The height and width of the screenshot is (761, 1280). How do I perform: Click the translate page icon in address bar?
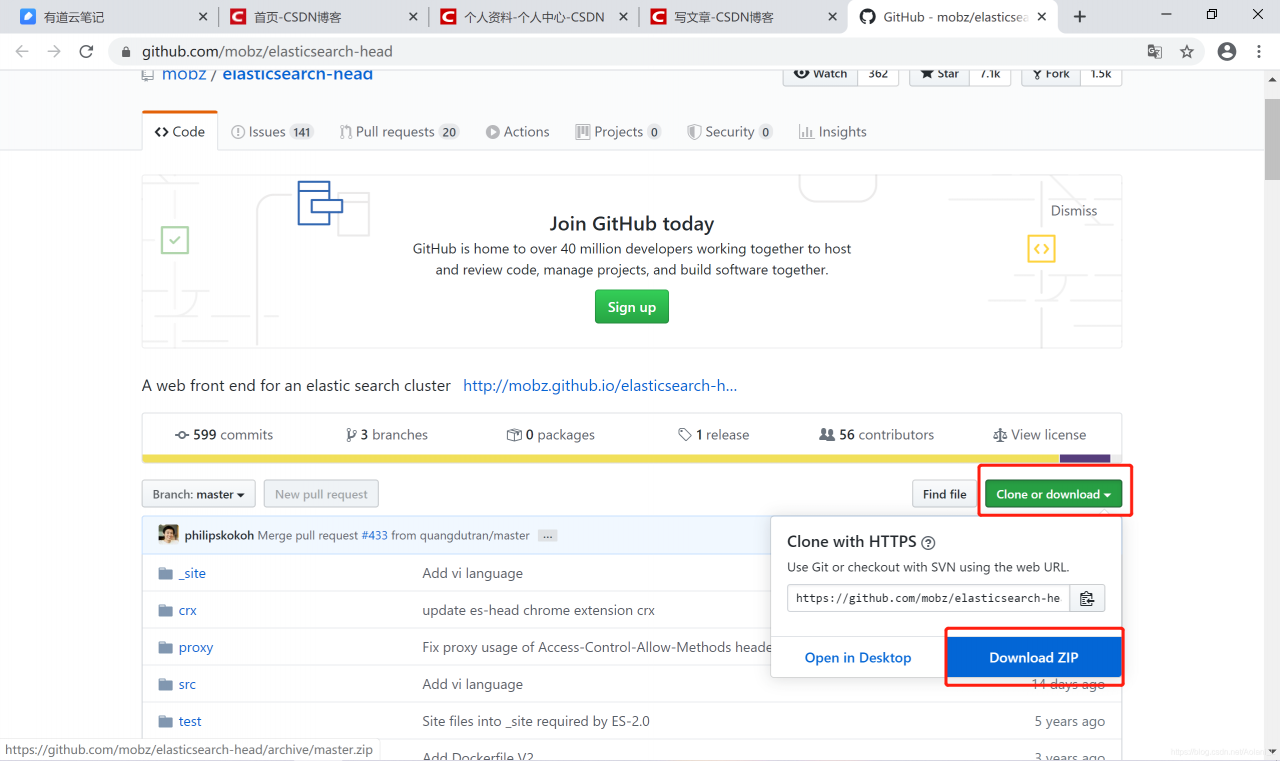coord(1155,52)
